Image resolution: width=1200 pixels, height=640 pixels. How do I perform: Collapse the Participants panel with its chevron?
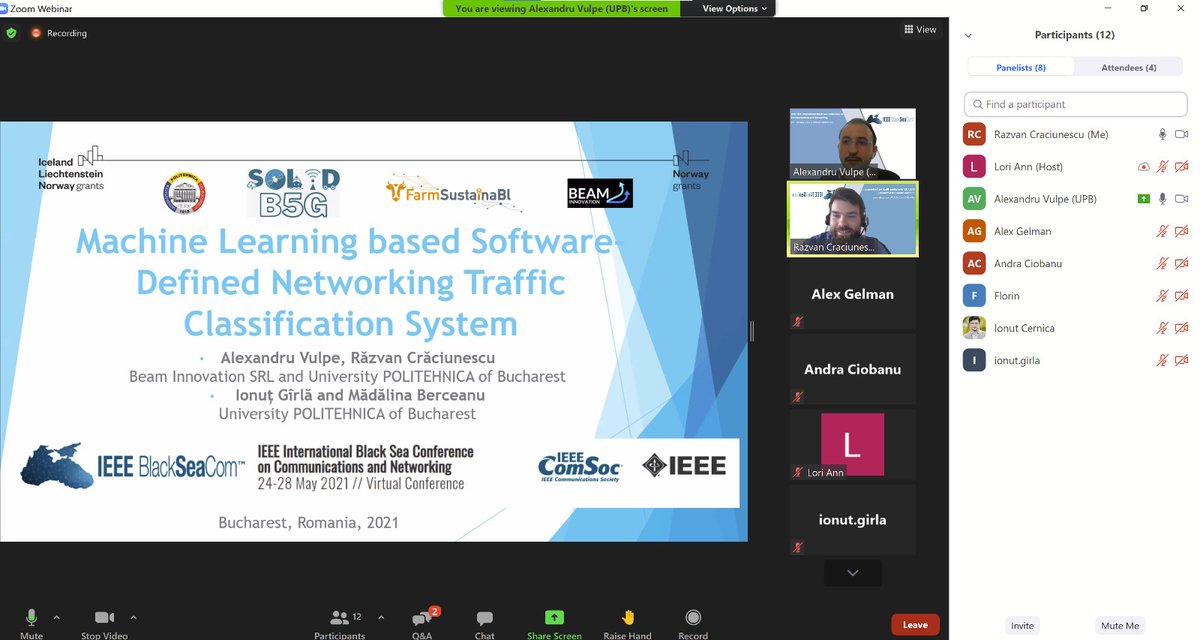[966, 34]
